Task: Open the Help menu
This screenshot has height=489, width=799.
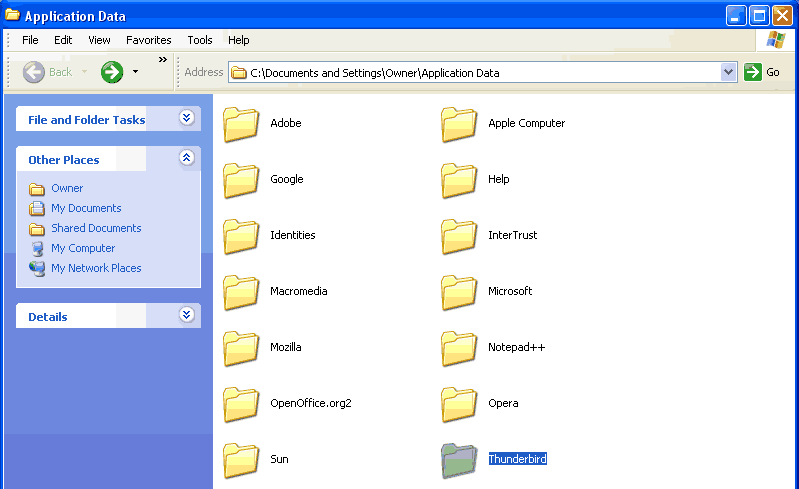Action: pyautogui.click(x=238, y=40)
